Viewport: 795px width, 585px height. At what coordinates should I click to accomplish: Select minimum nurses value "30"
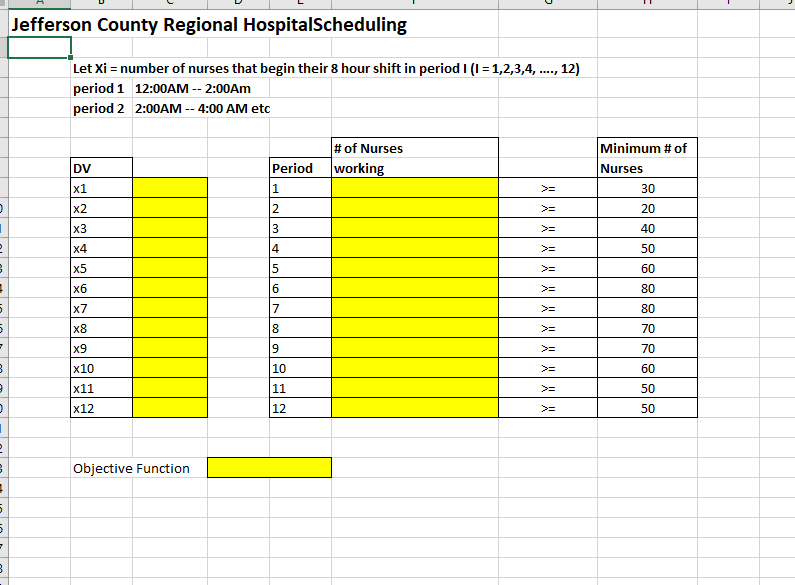click(x=647, y=188)
